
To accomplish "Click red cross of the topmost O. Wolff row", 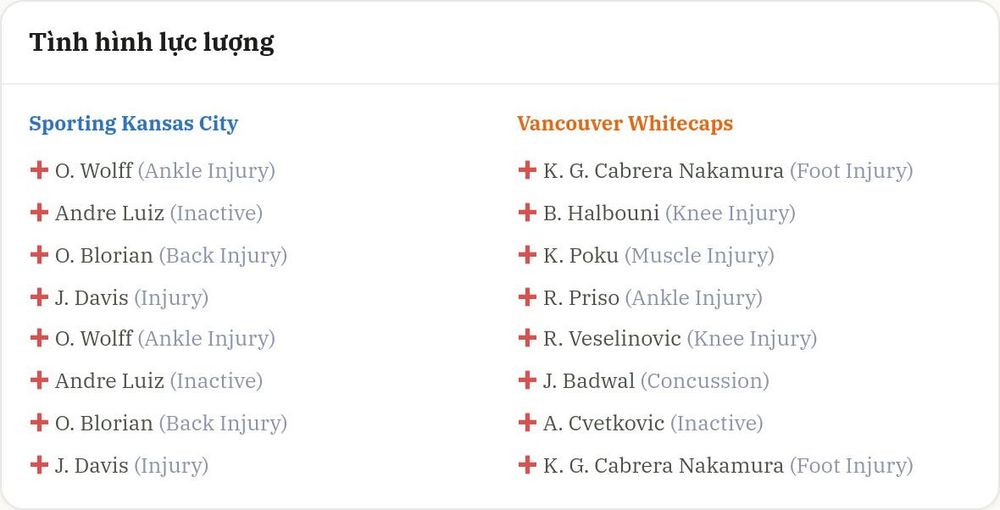I will pos(39,170).
